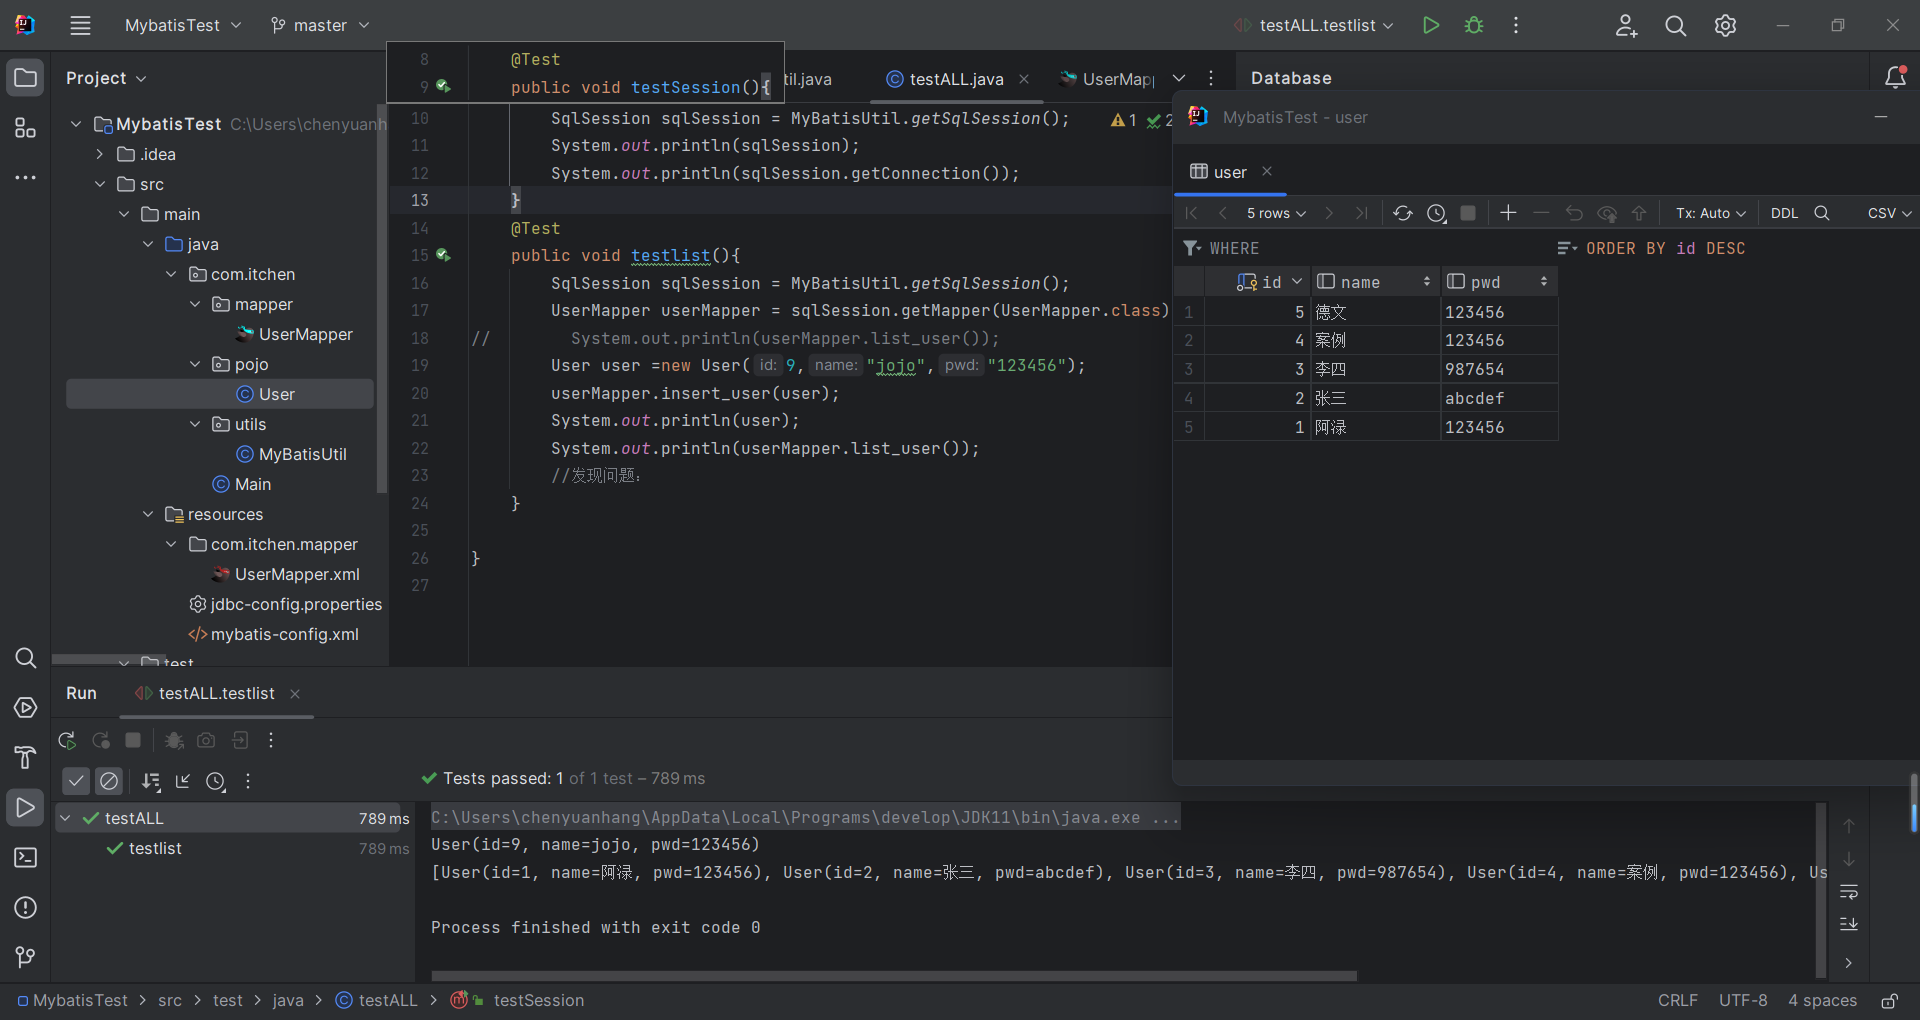
Task: Sort test results alphabetically
Action: (x=151, y=781)
